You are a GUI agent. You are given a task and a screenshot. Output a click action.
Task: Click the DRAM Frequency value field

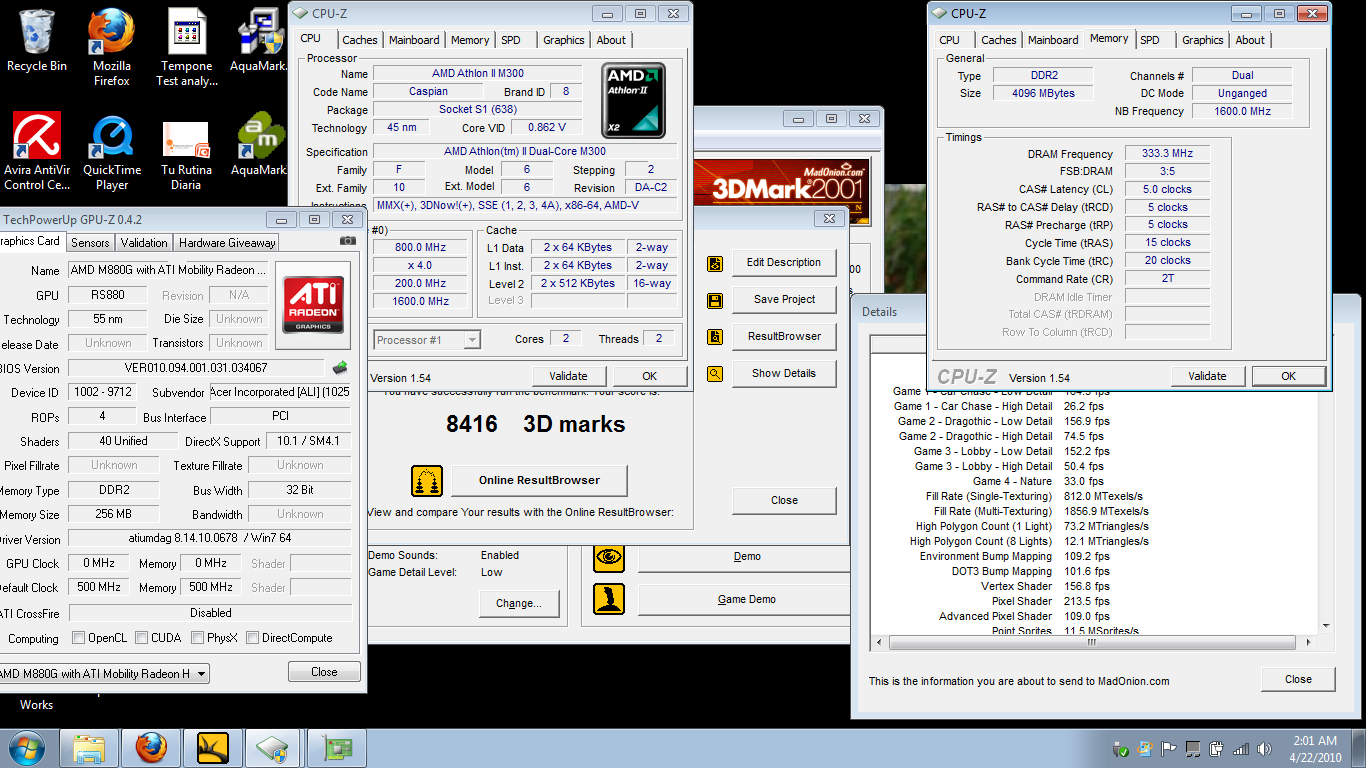(x=1167, y=154)
